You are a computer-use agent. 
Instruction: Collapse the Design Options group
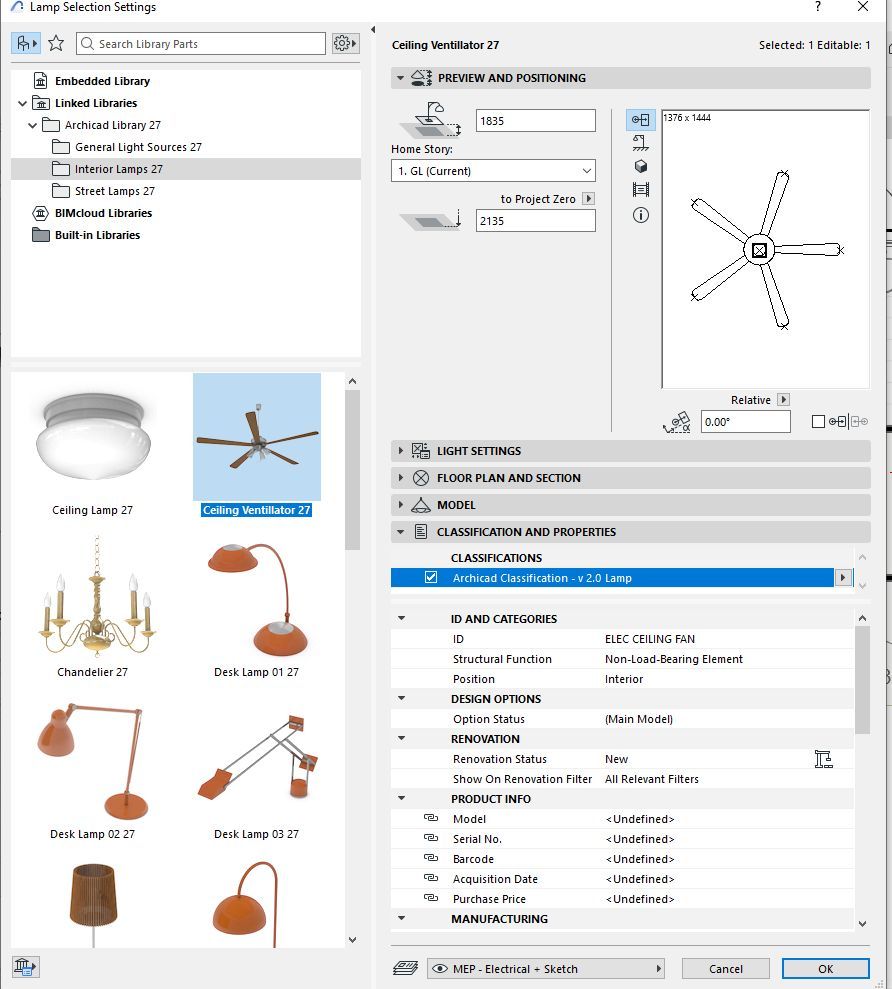[401, 698]
